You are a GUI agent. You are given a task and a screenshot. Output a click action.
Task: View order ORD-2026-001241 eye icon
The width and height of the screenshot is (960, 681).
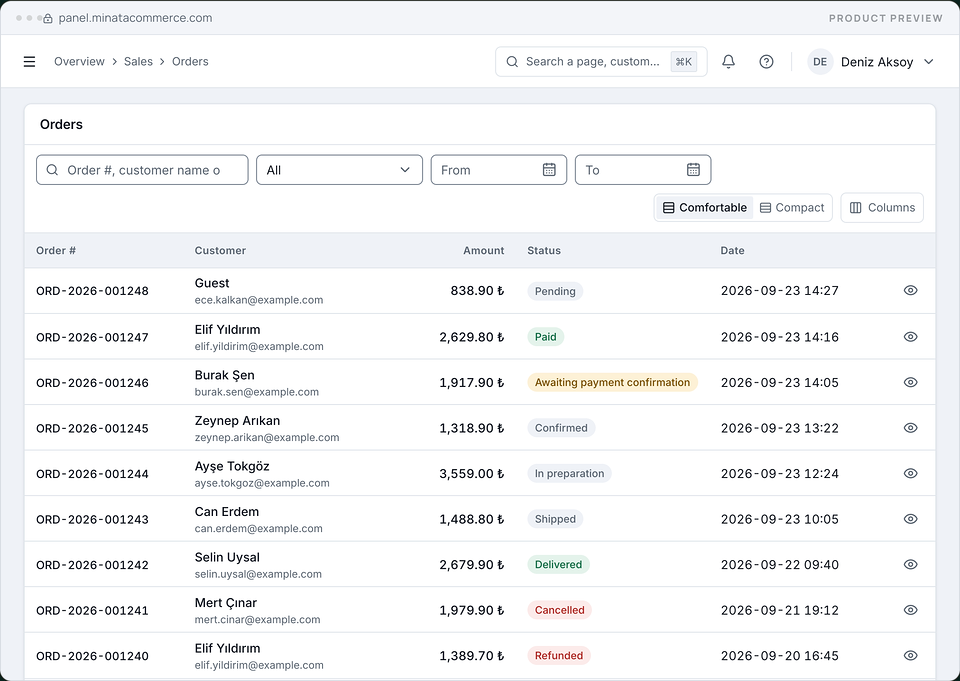(910, 610)
